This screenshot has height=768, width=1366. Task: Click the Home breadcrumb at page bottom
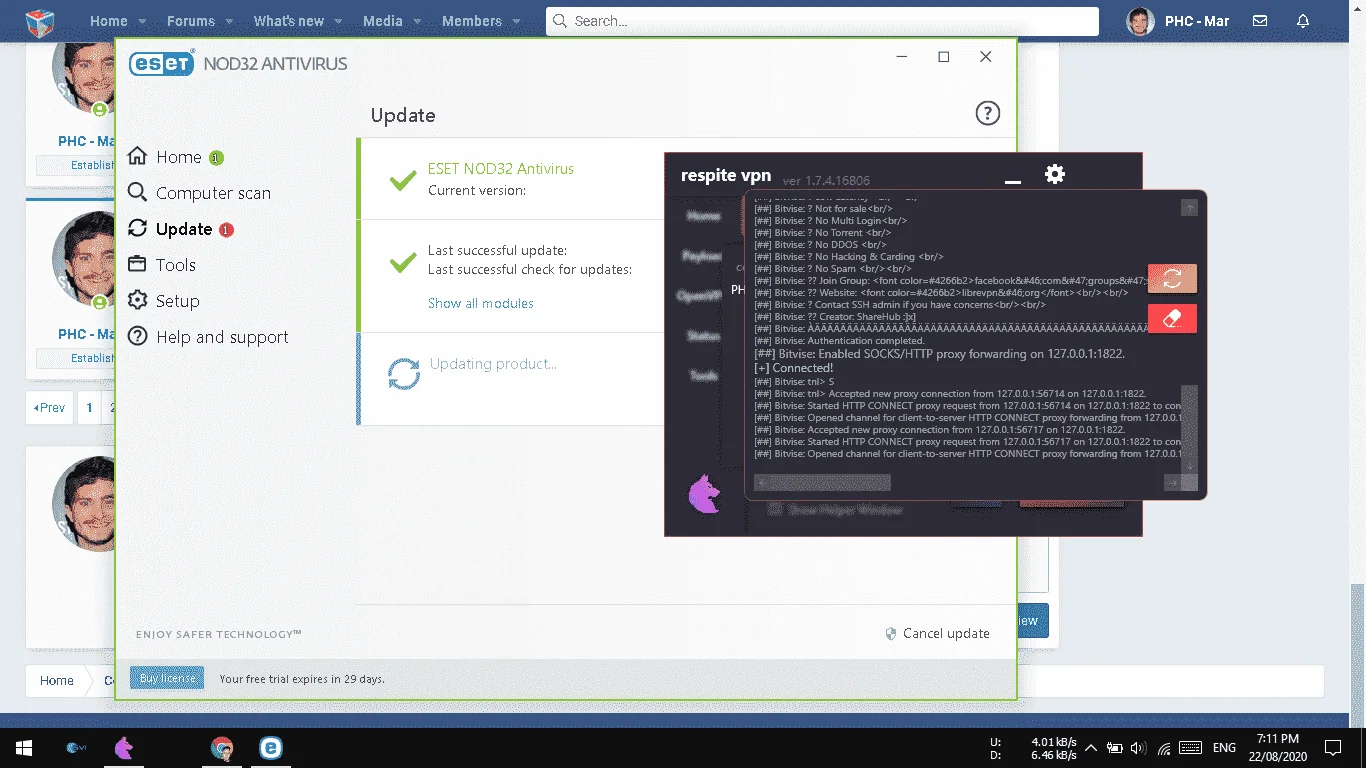tap(57, 680)
